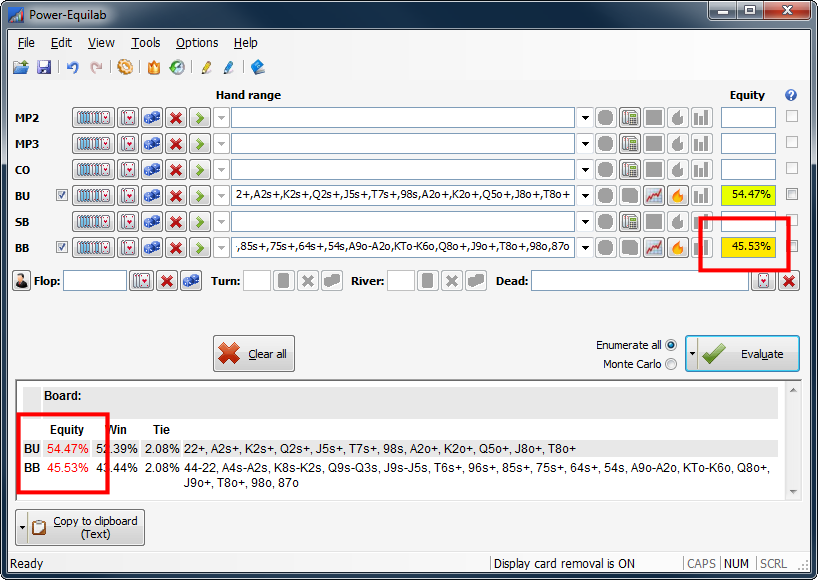Click the BU hand range input field
Image resolution: width=818 pixels, height=580 pixels.
coord(403,196)
